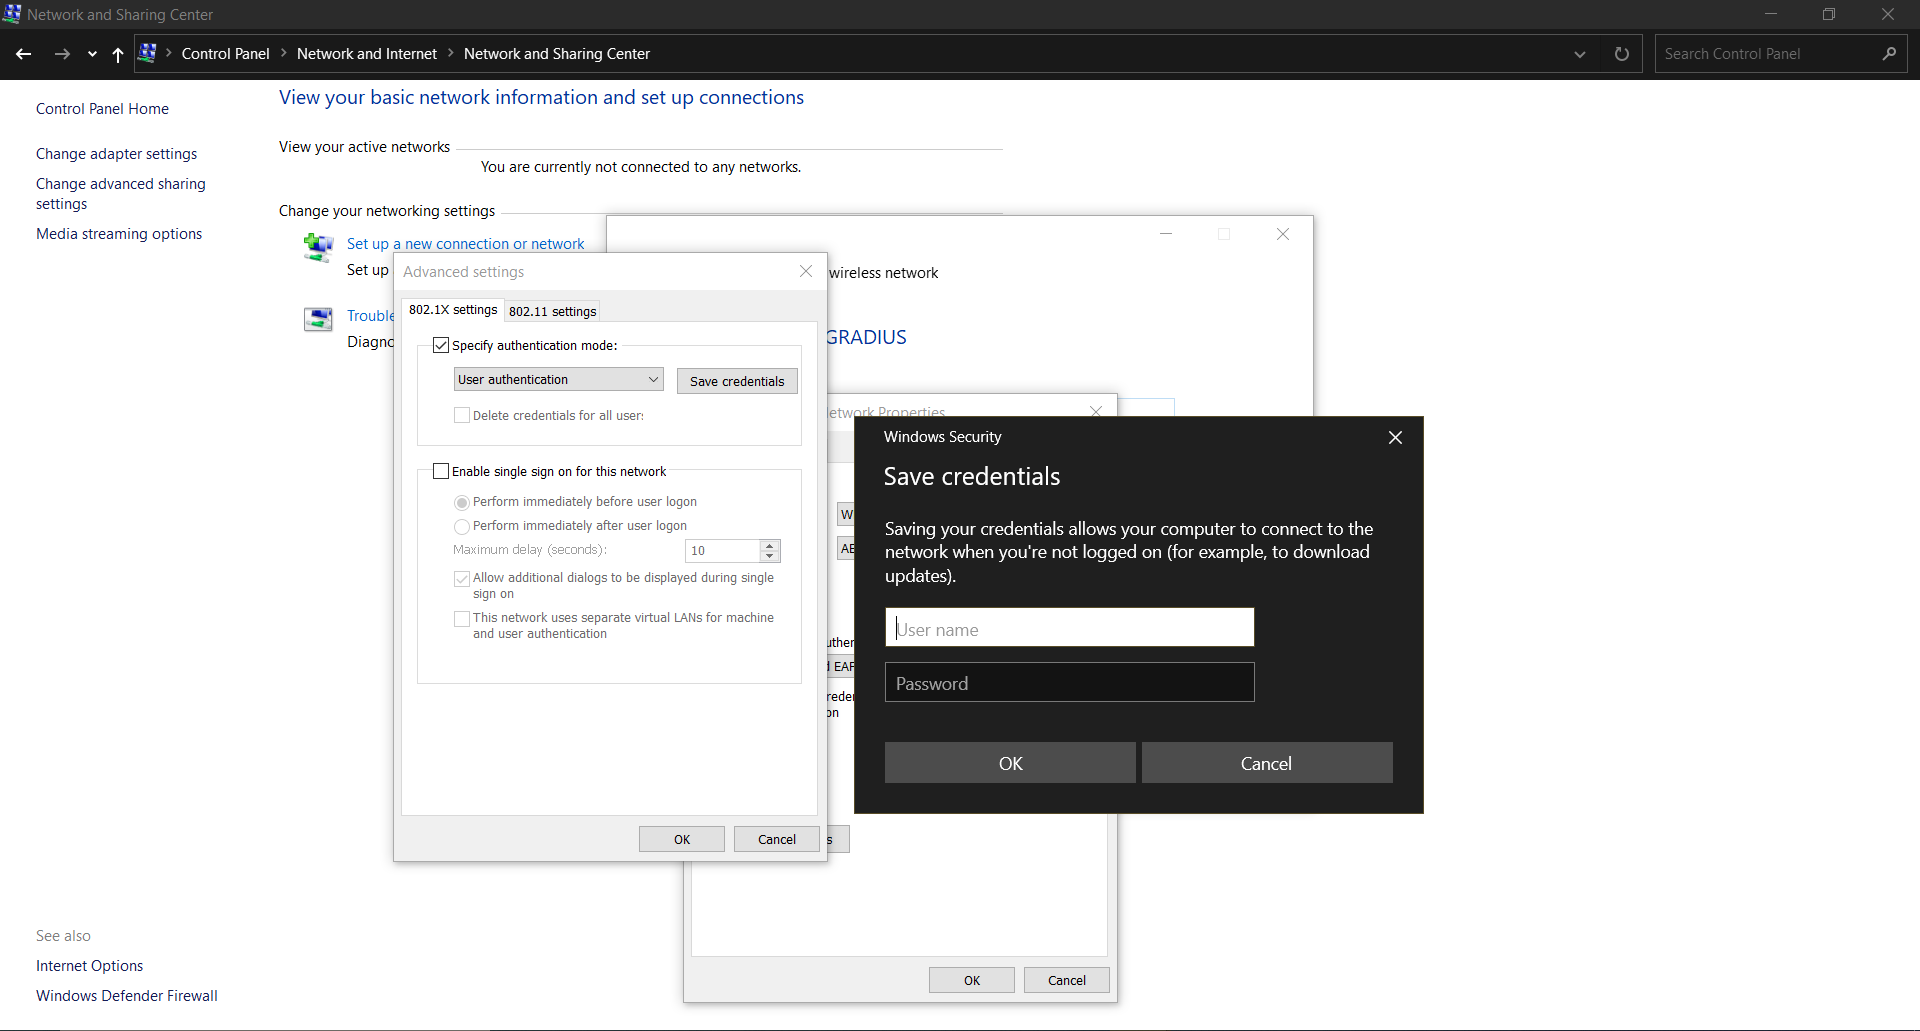Click OK in Windows Security dialog
Viewport: 1920px width, 1031px height.
[x=1010, y=763]
